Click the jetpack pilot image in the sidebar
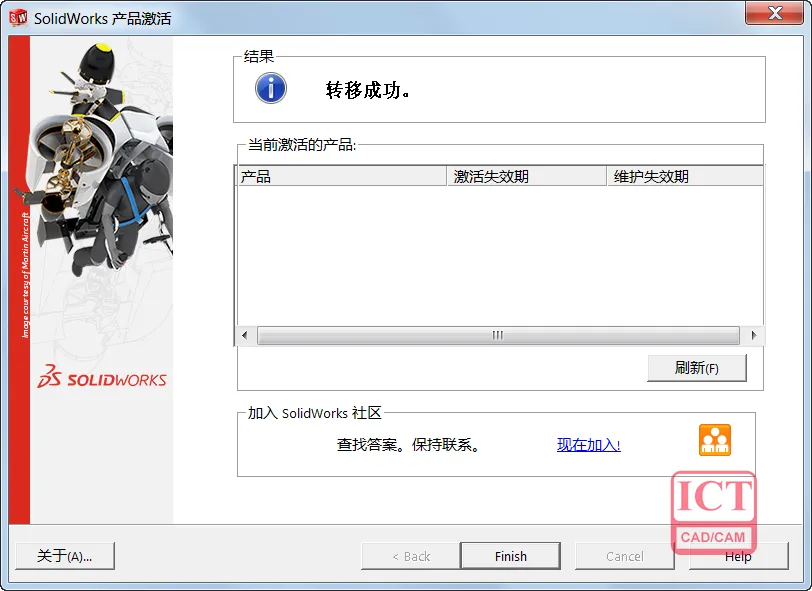The image size is (812, 591). [x=101, y=161]
